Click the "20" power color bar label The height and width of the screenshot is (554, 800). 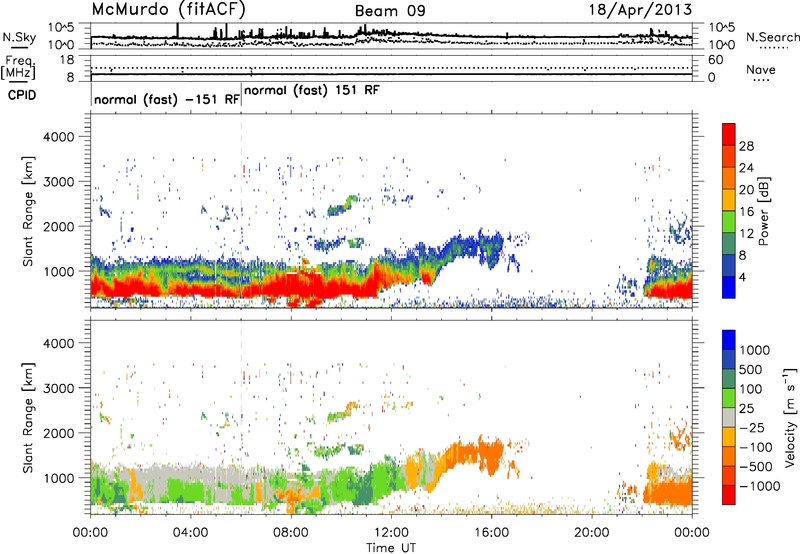[746, 190]
